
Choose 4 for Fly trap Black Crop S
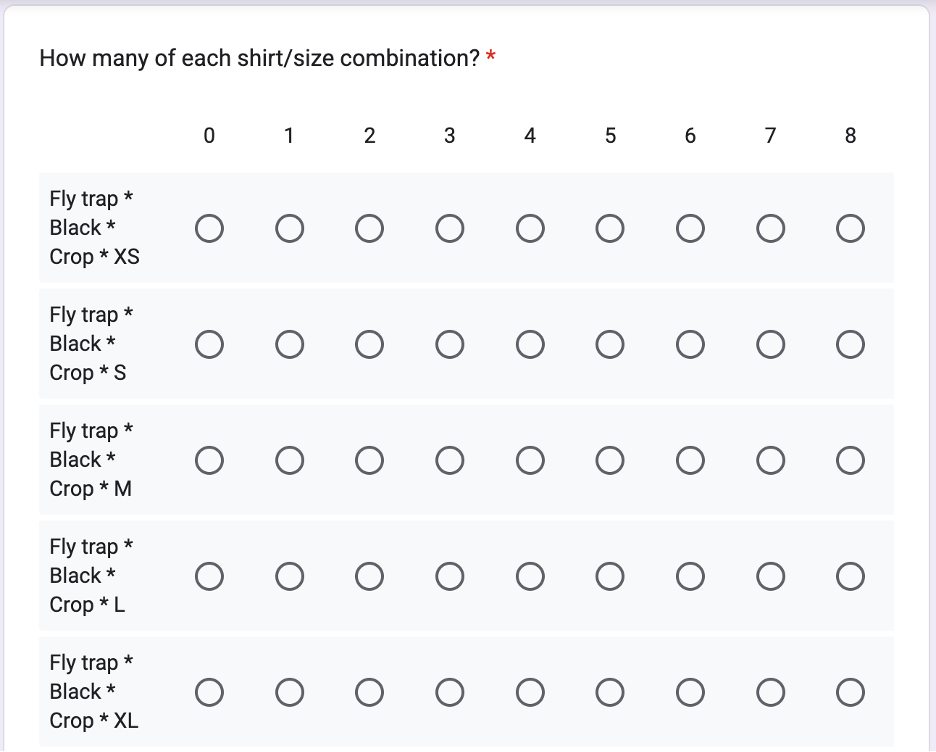530,345
